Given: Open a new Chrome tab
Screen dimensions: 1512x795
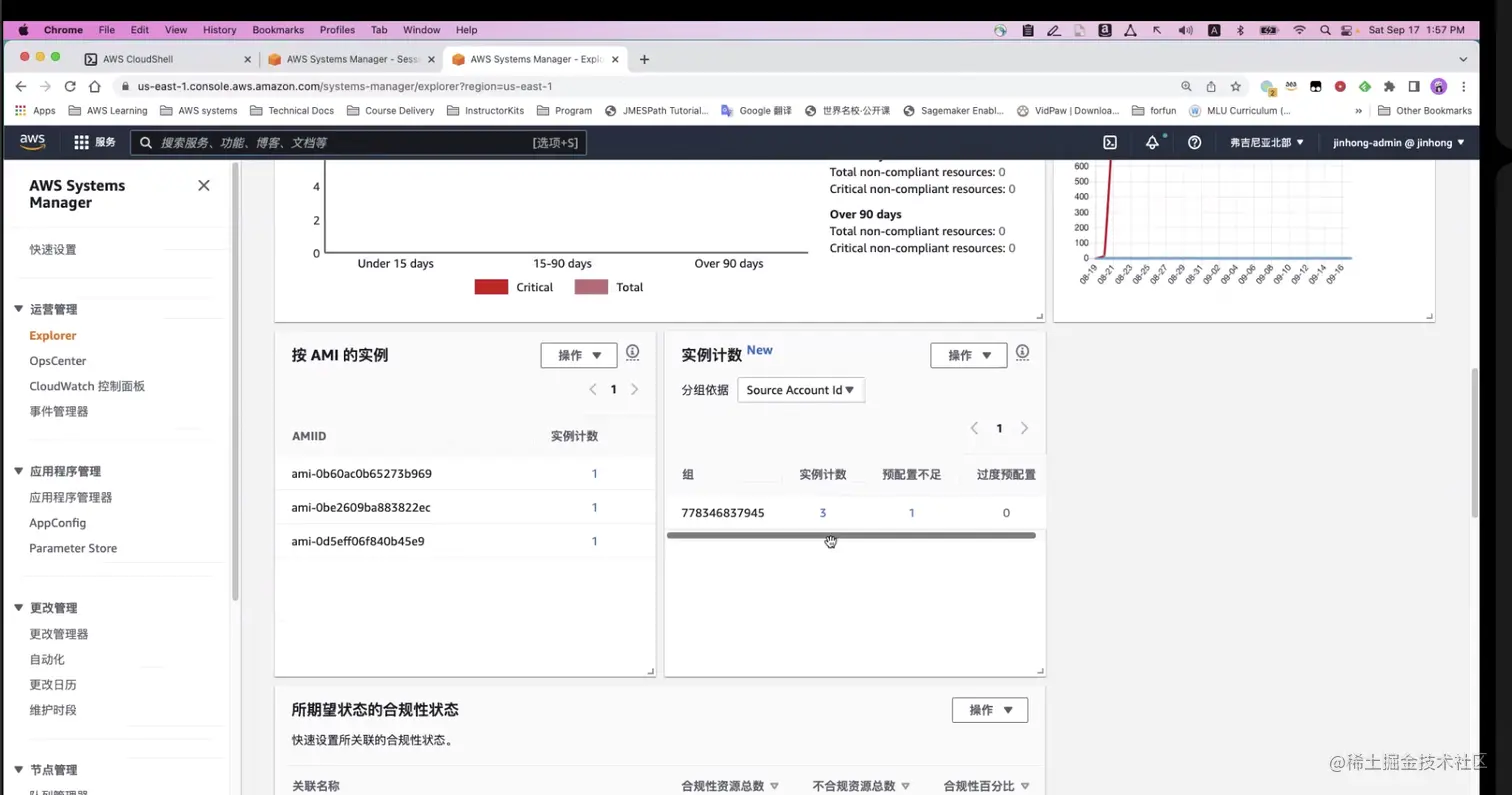Looking at the screenshot, I should coord(644,59).
